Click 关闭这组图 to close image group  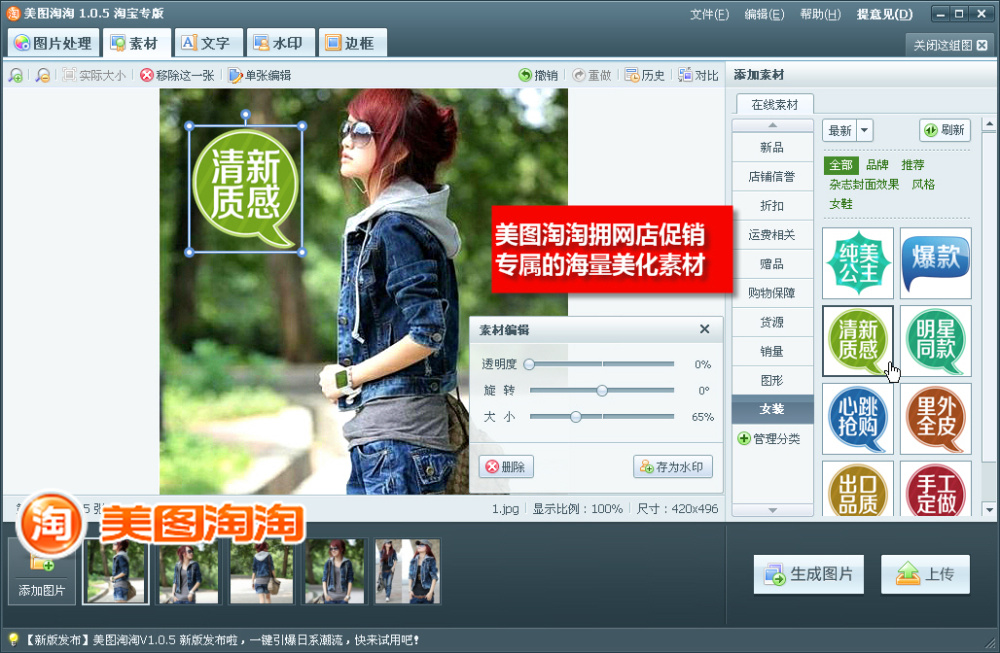click(x=950, y=45)
